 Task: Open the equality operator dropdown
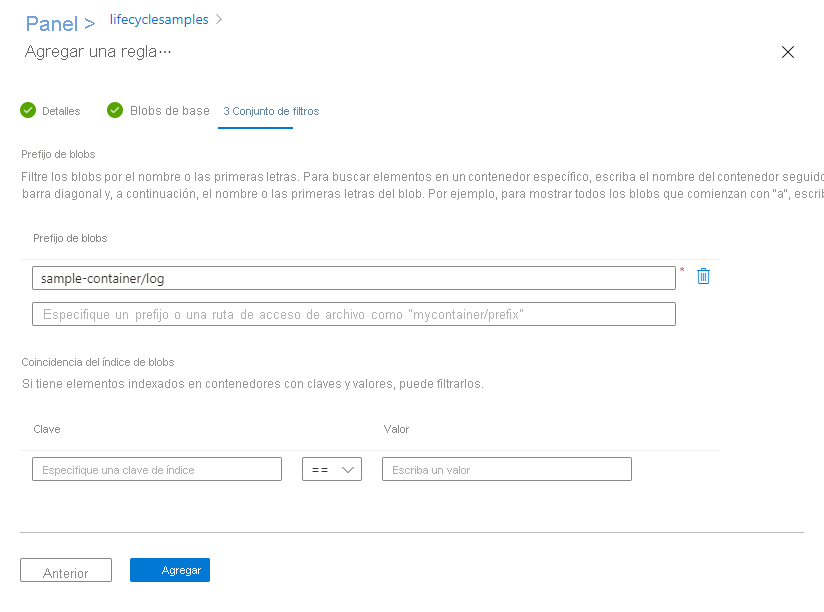point(331,468)
